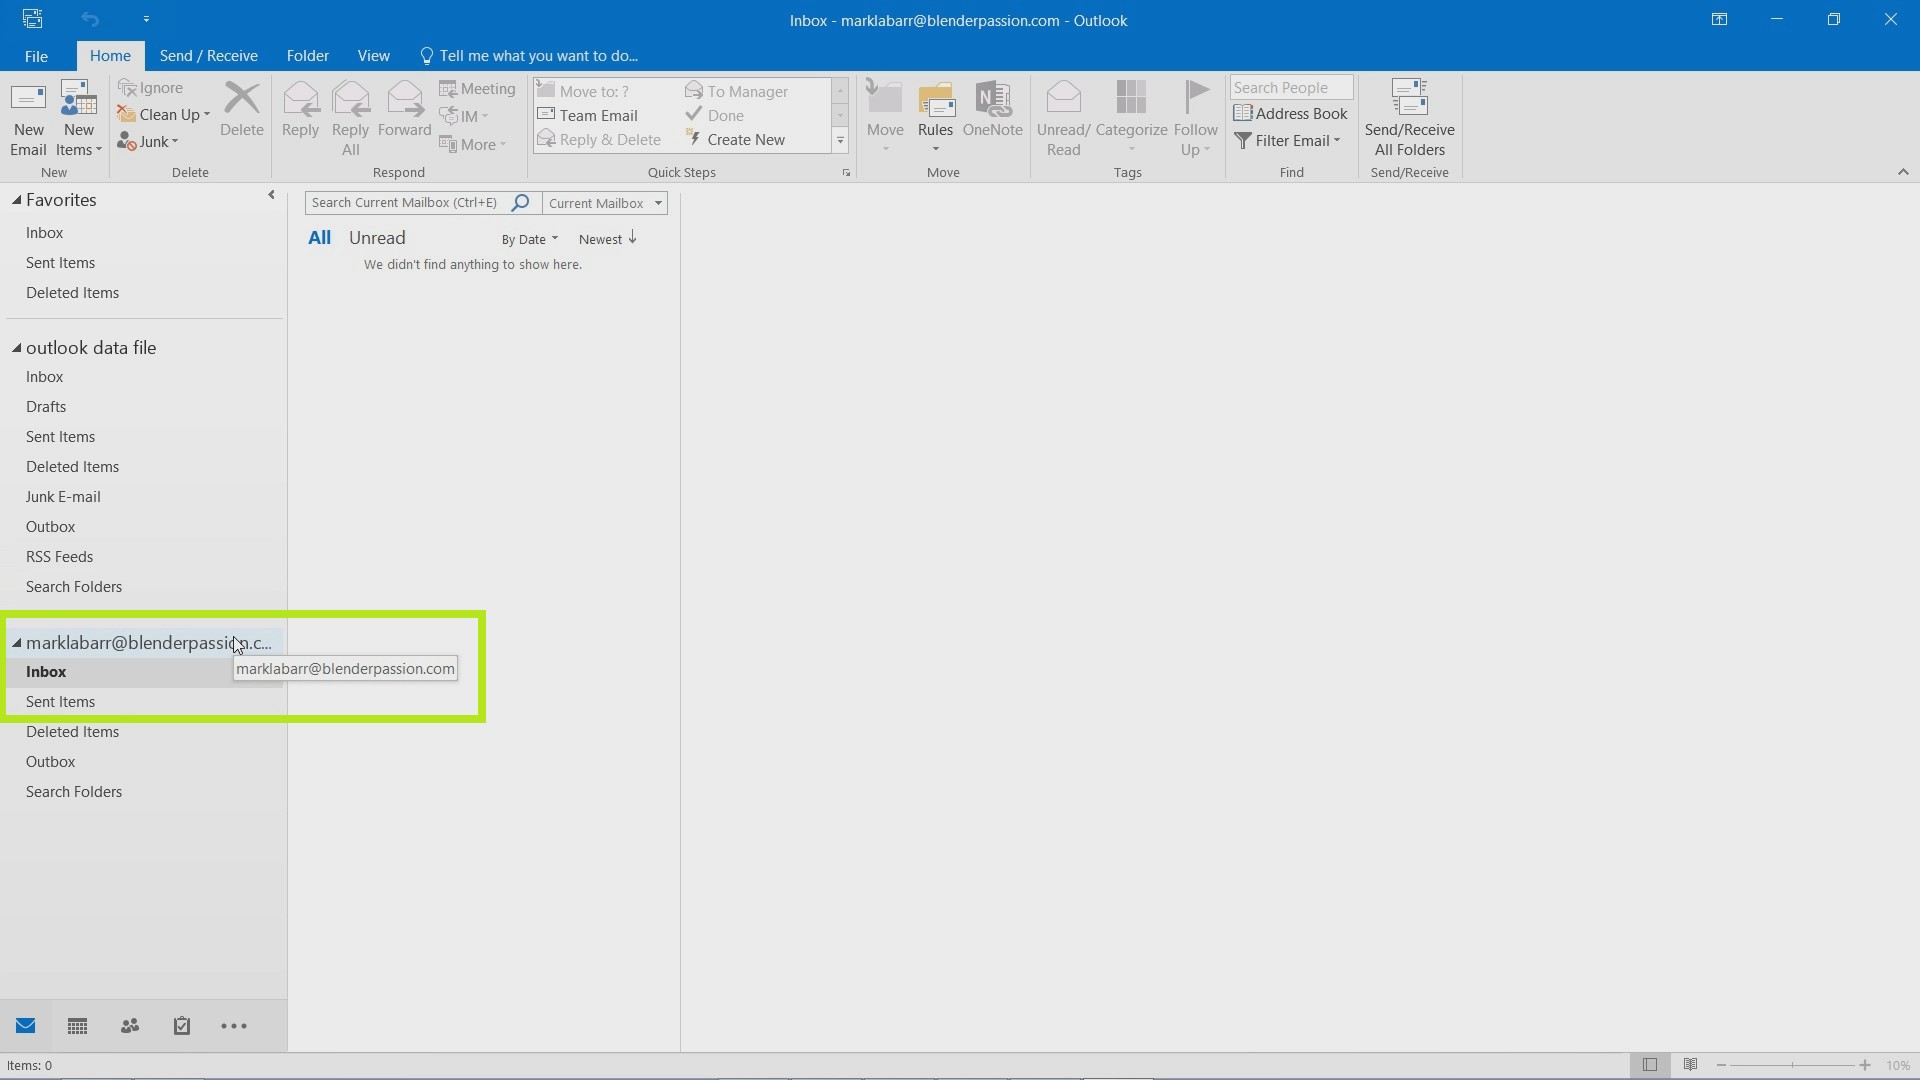Click Create New quick step

pyautogui.click(x=735, y=140)
